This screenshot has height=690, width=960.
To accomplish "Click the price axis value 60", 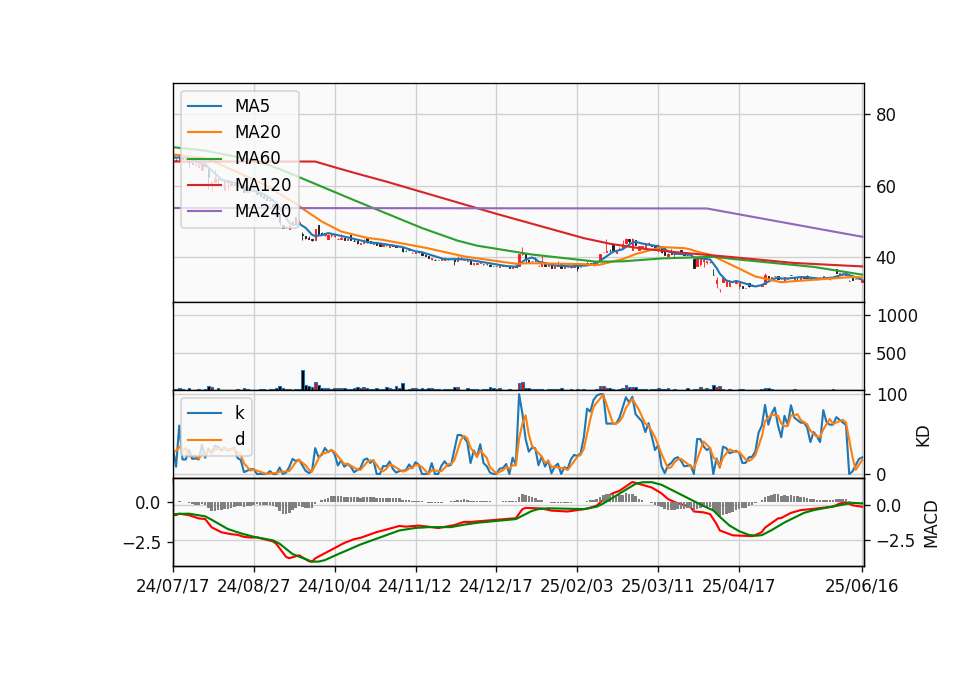I will pos(886,187).
